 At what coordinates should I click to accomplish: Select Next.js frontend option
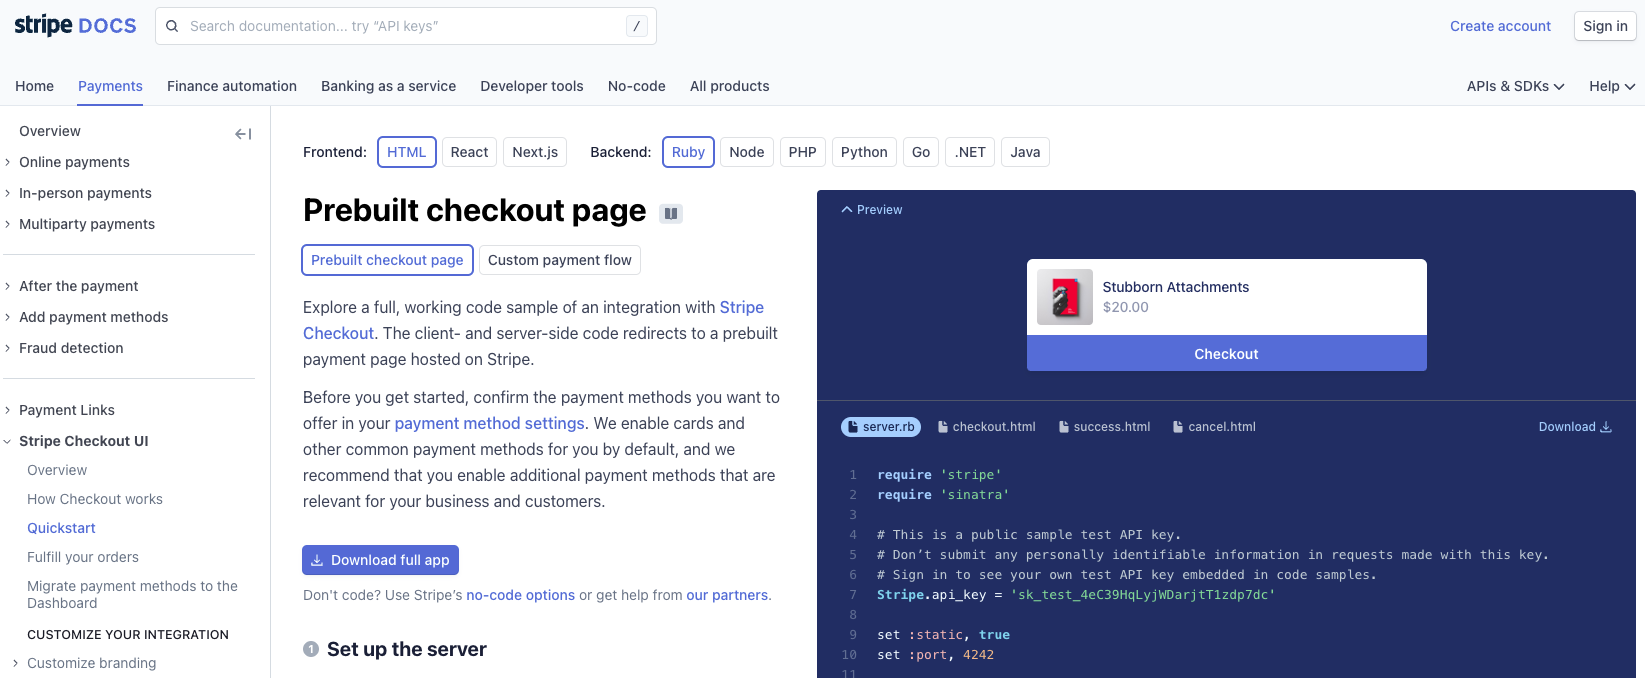pyautogui.click(x=535, y=152)
